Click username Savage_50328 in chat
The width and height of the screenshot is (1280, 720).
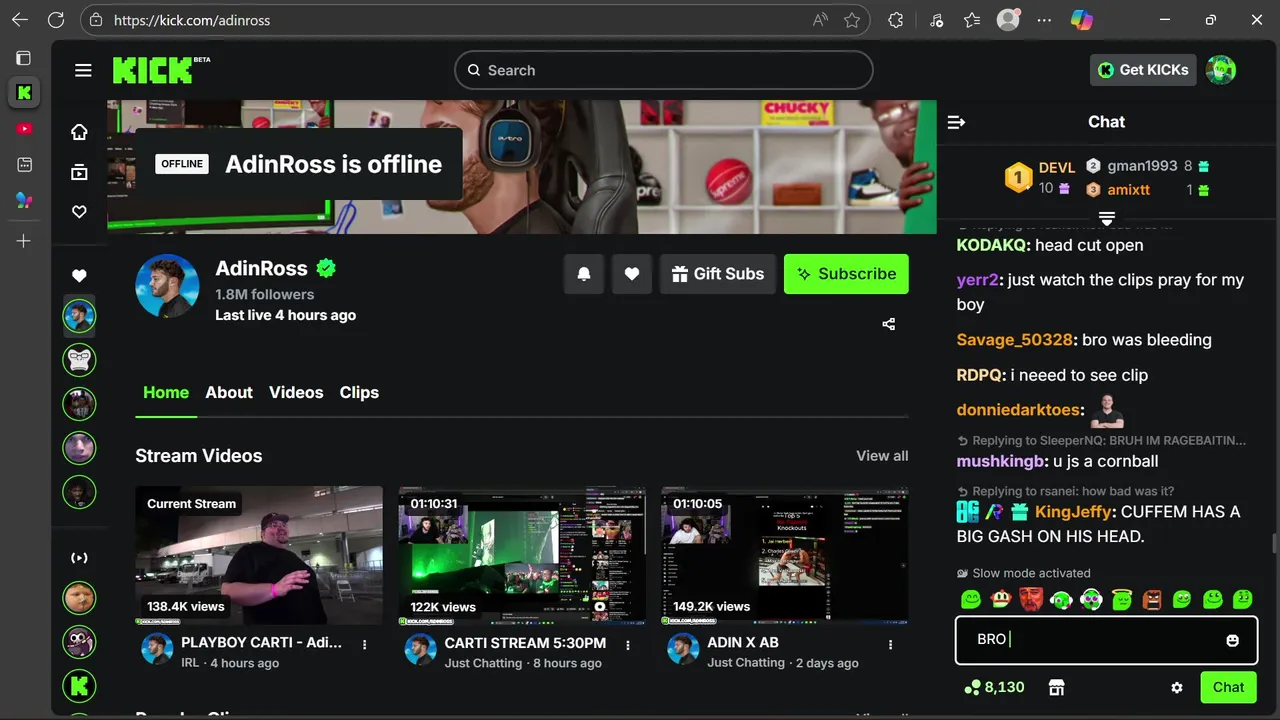(1015, 340)
